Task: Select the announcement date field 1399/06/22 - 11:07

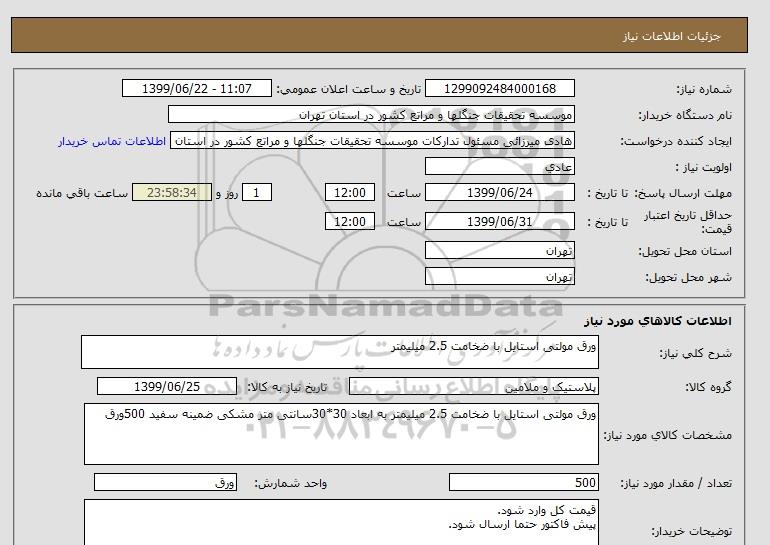Action: click(x=196, y=88)
